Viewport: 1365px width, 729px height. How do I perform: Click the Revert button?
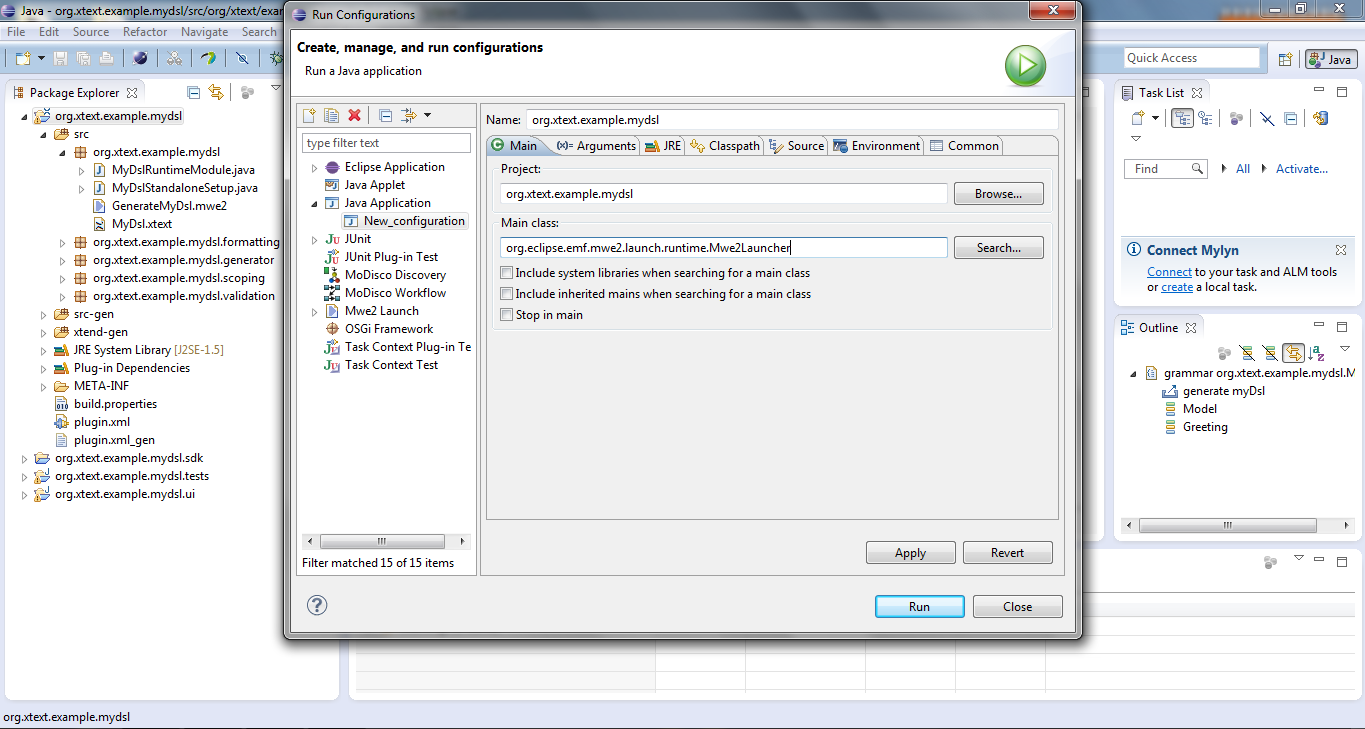point(1007,552)
